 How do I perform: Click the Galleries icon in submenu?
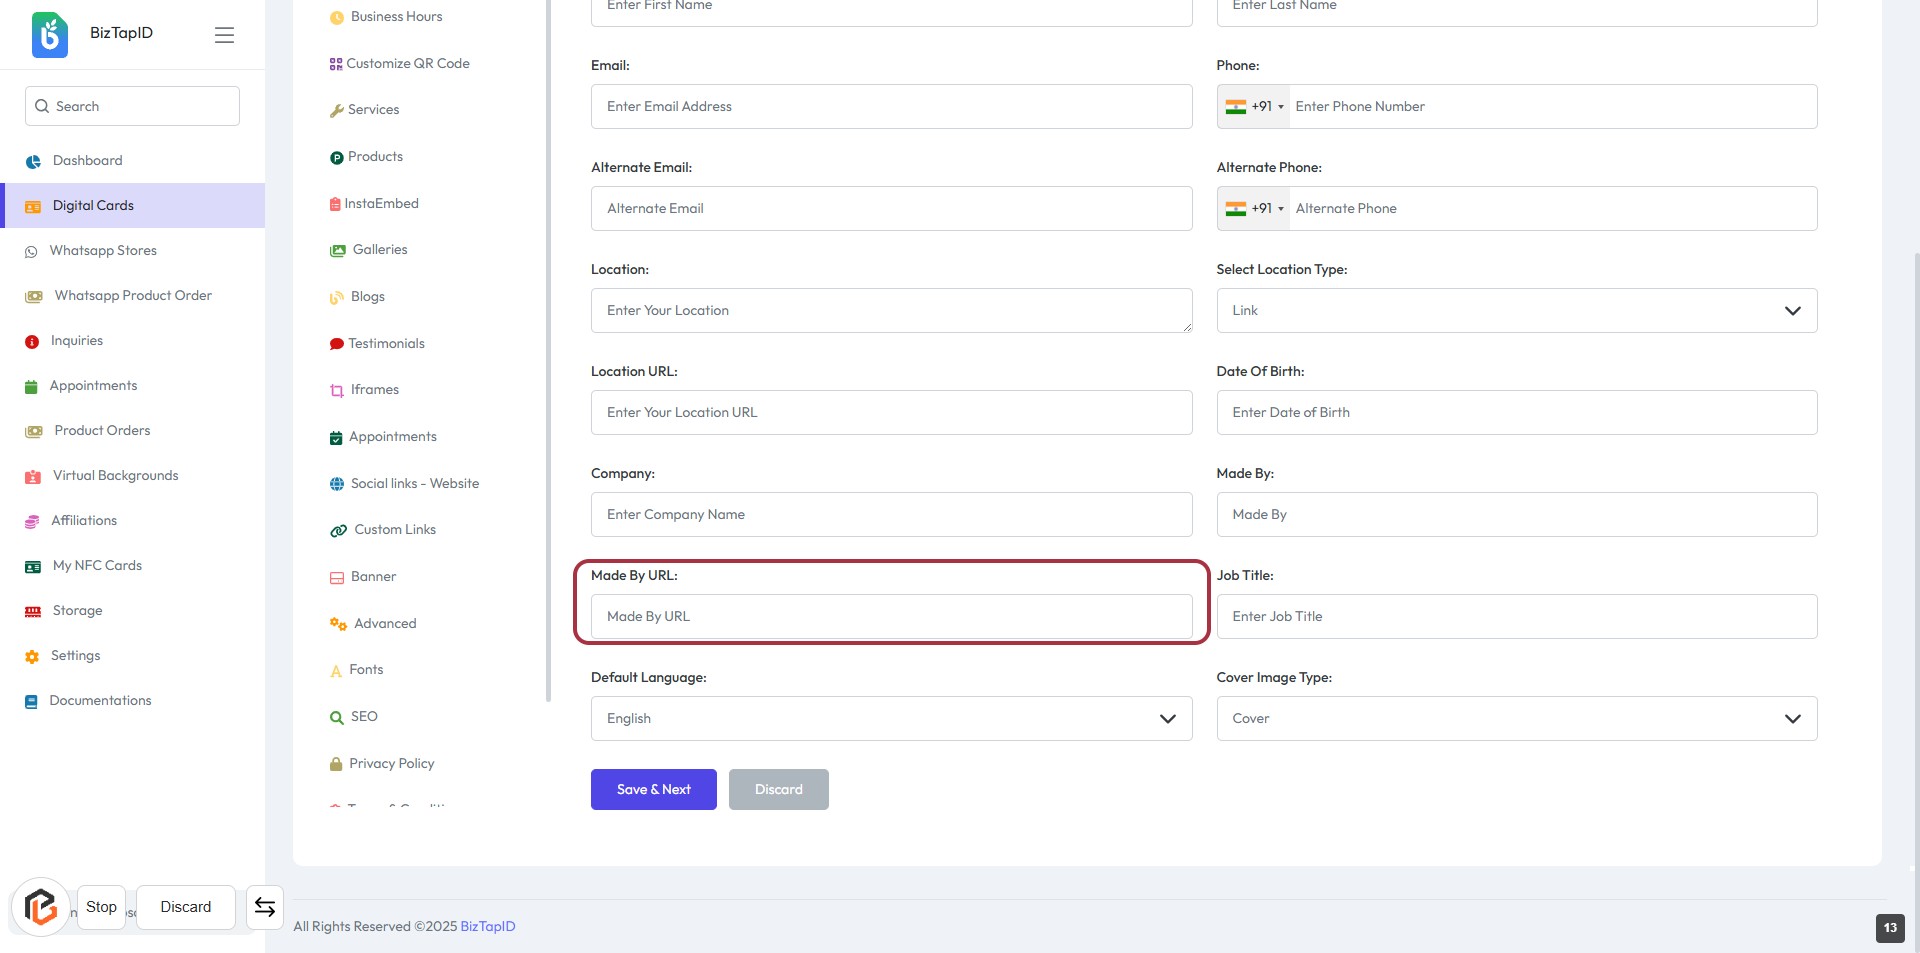tap(337, 250)
